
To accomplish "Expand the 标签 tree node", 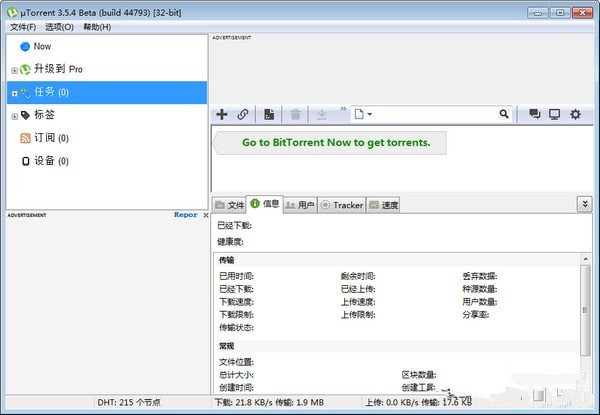I will 15,116.
